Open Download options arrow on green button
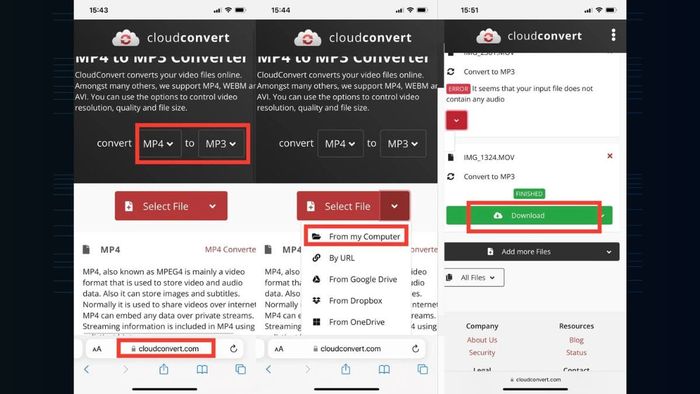The height and width of the screenshot is (394, 700). pos(604,216)
